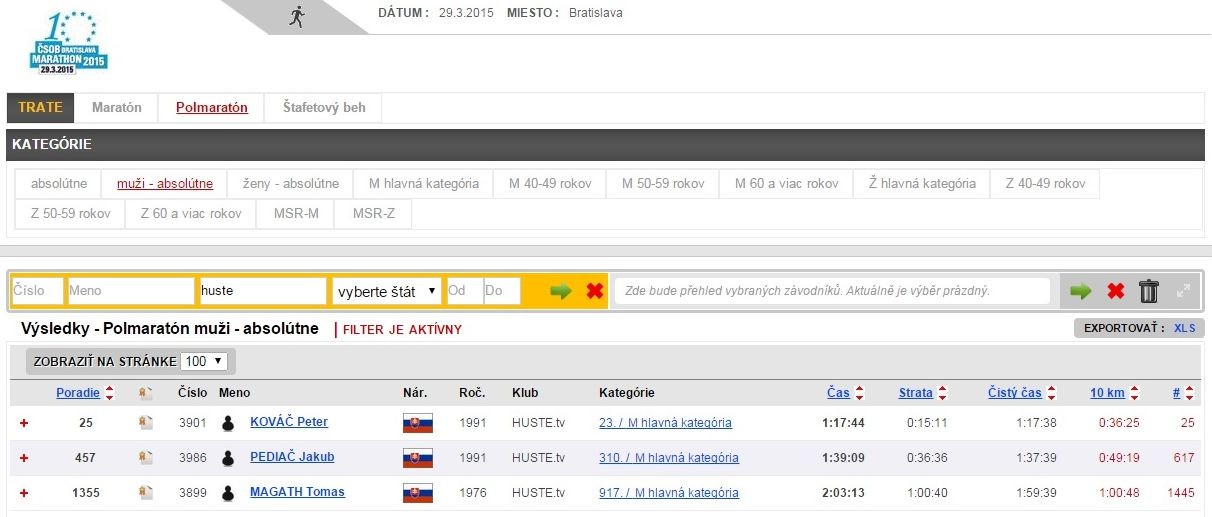Viewport: 1212px width, 517px height.
Task: Expand details for MAGATH Tomas row
Action: point(24,493)
